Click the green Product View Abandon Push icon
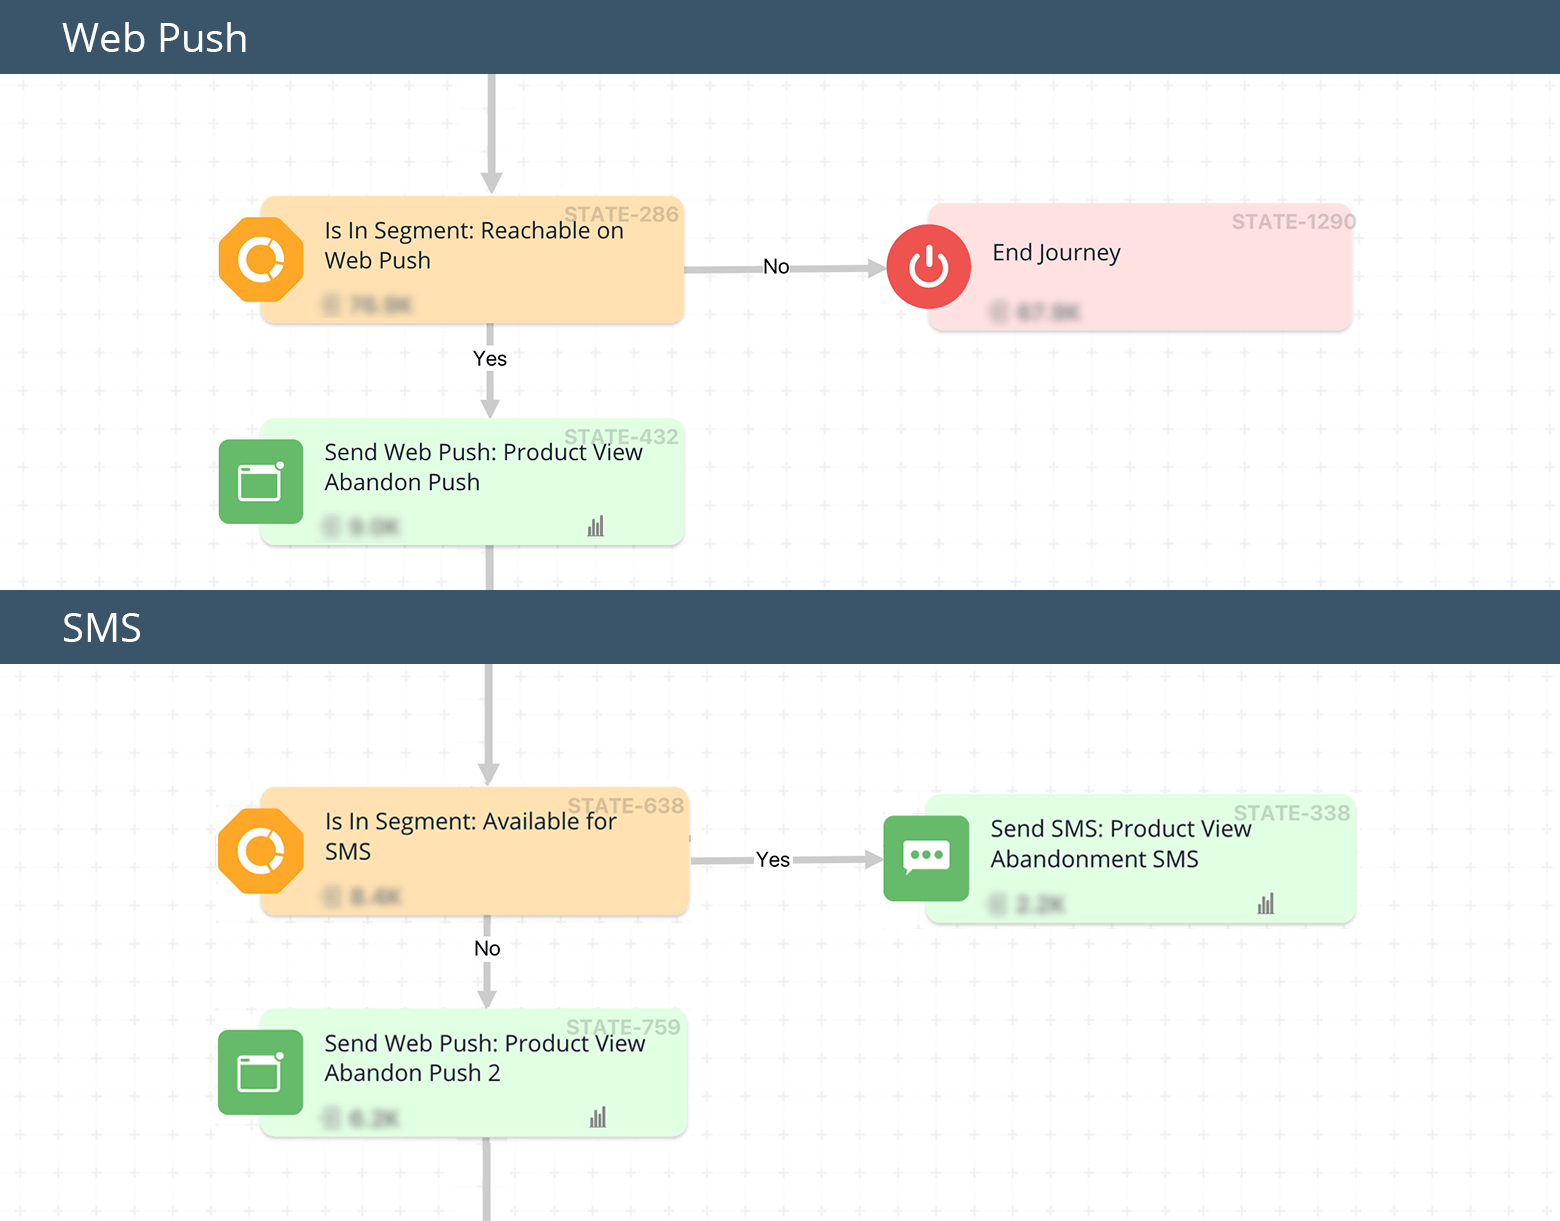 pyautogui.click(x=261, y=482)
